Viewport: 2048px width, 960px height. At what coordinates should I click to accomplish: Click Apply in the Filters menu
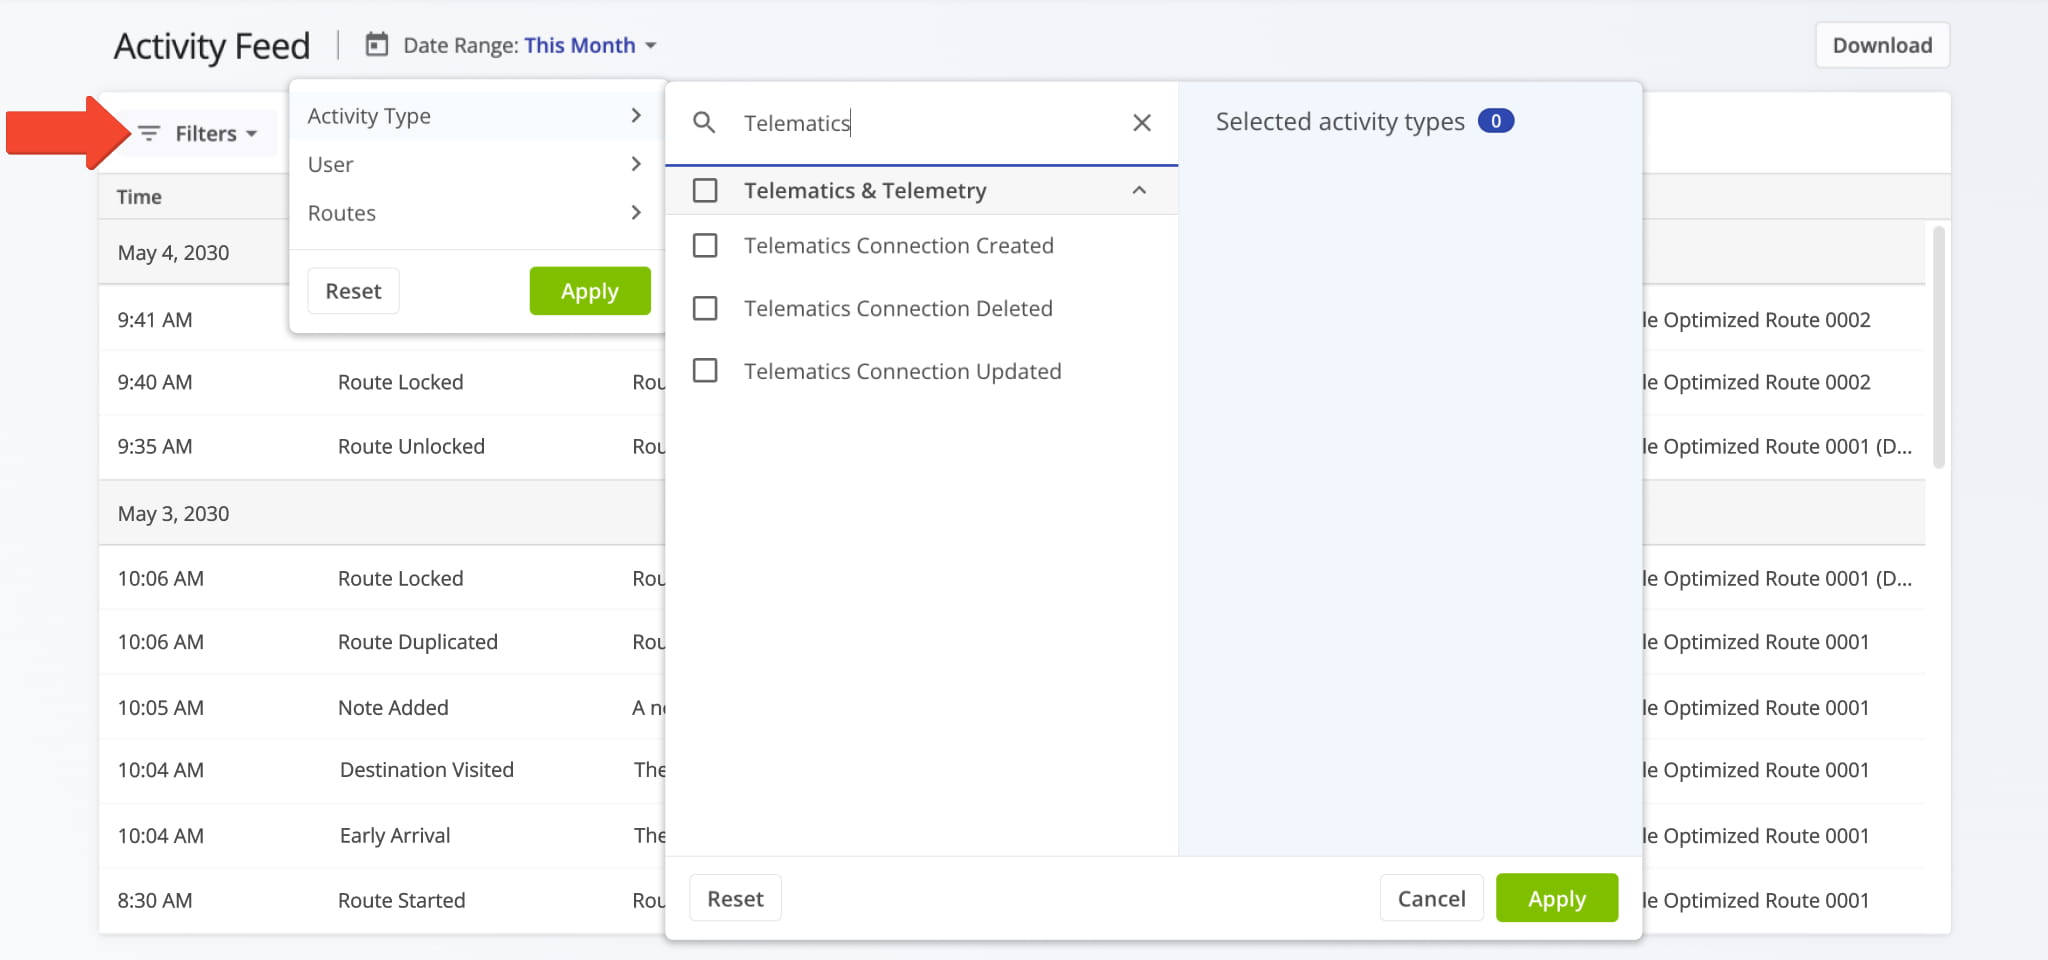590,291
